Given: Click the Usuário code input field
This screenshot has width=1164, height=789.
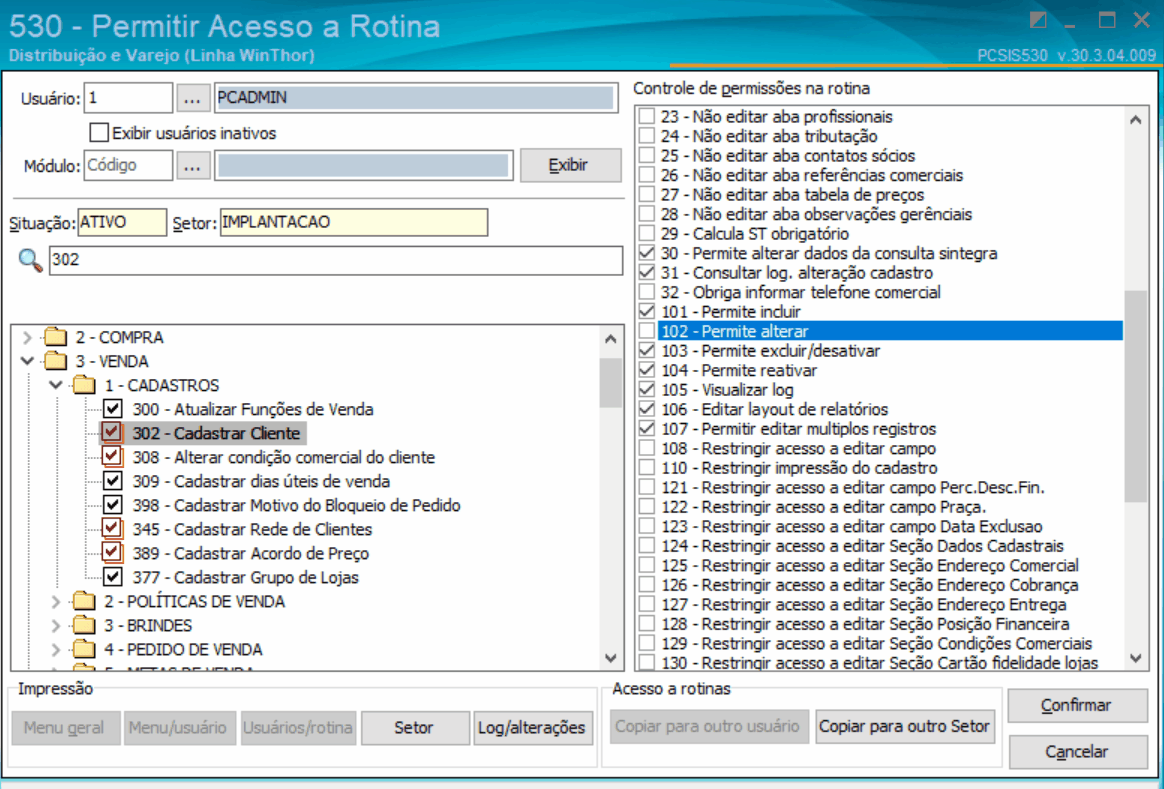Looking at the screenshot, I should 128,98.
